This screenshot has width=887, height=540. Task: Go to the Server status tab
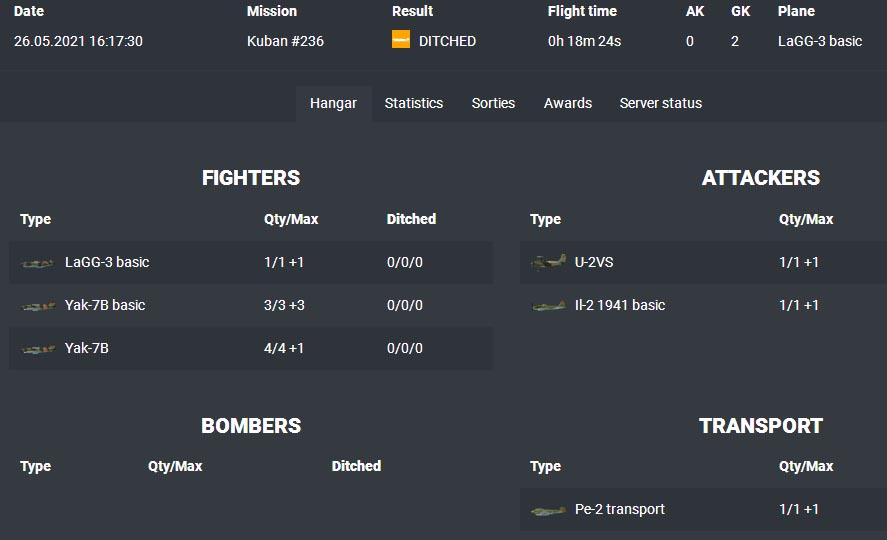(660, 103)
